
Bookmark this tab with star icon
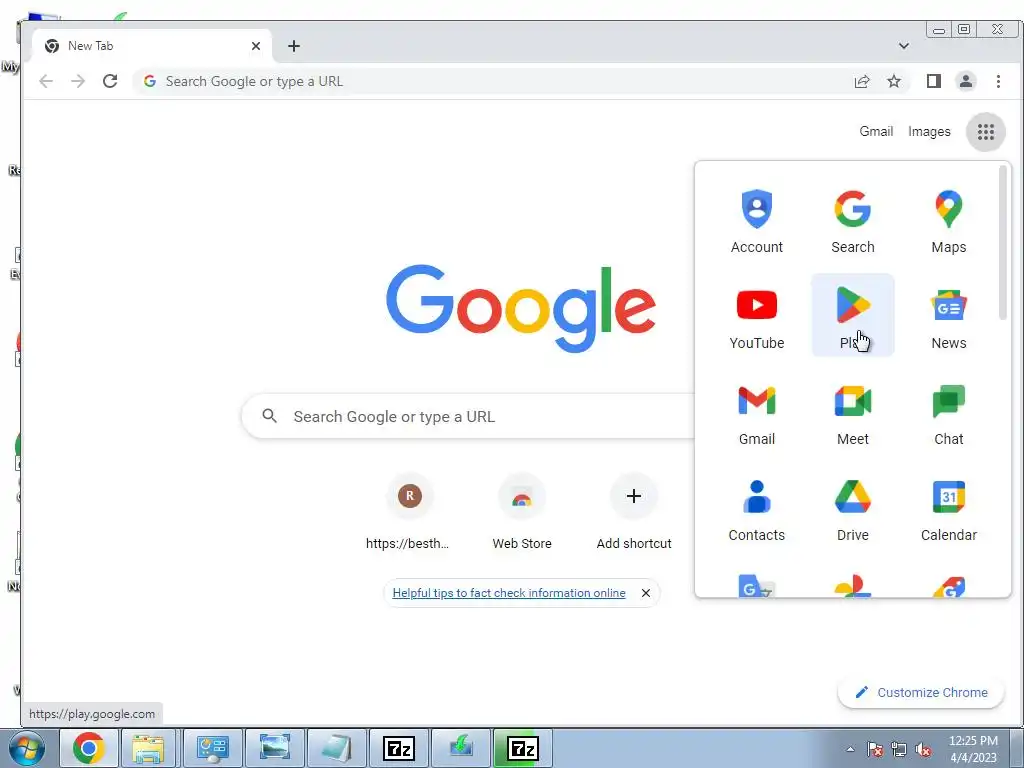pyautogui.click(x=893, y=81)
